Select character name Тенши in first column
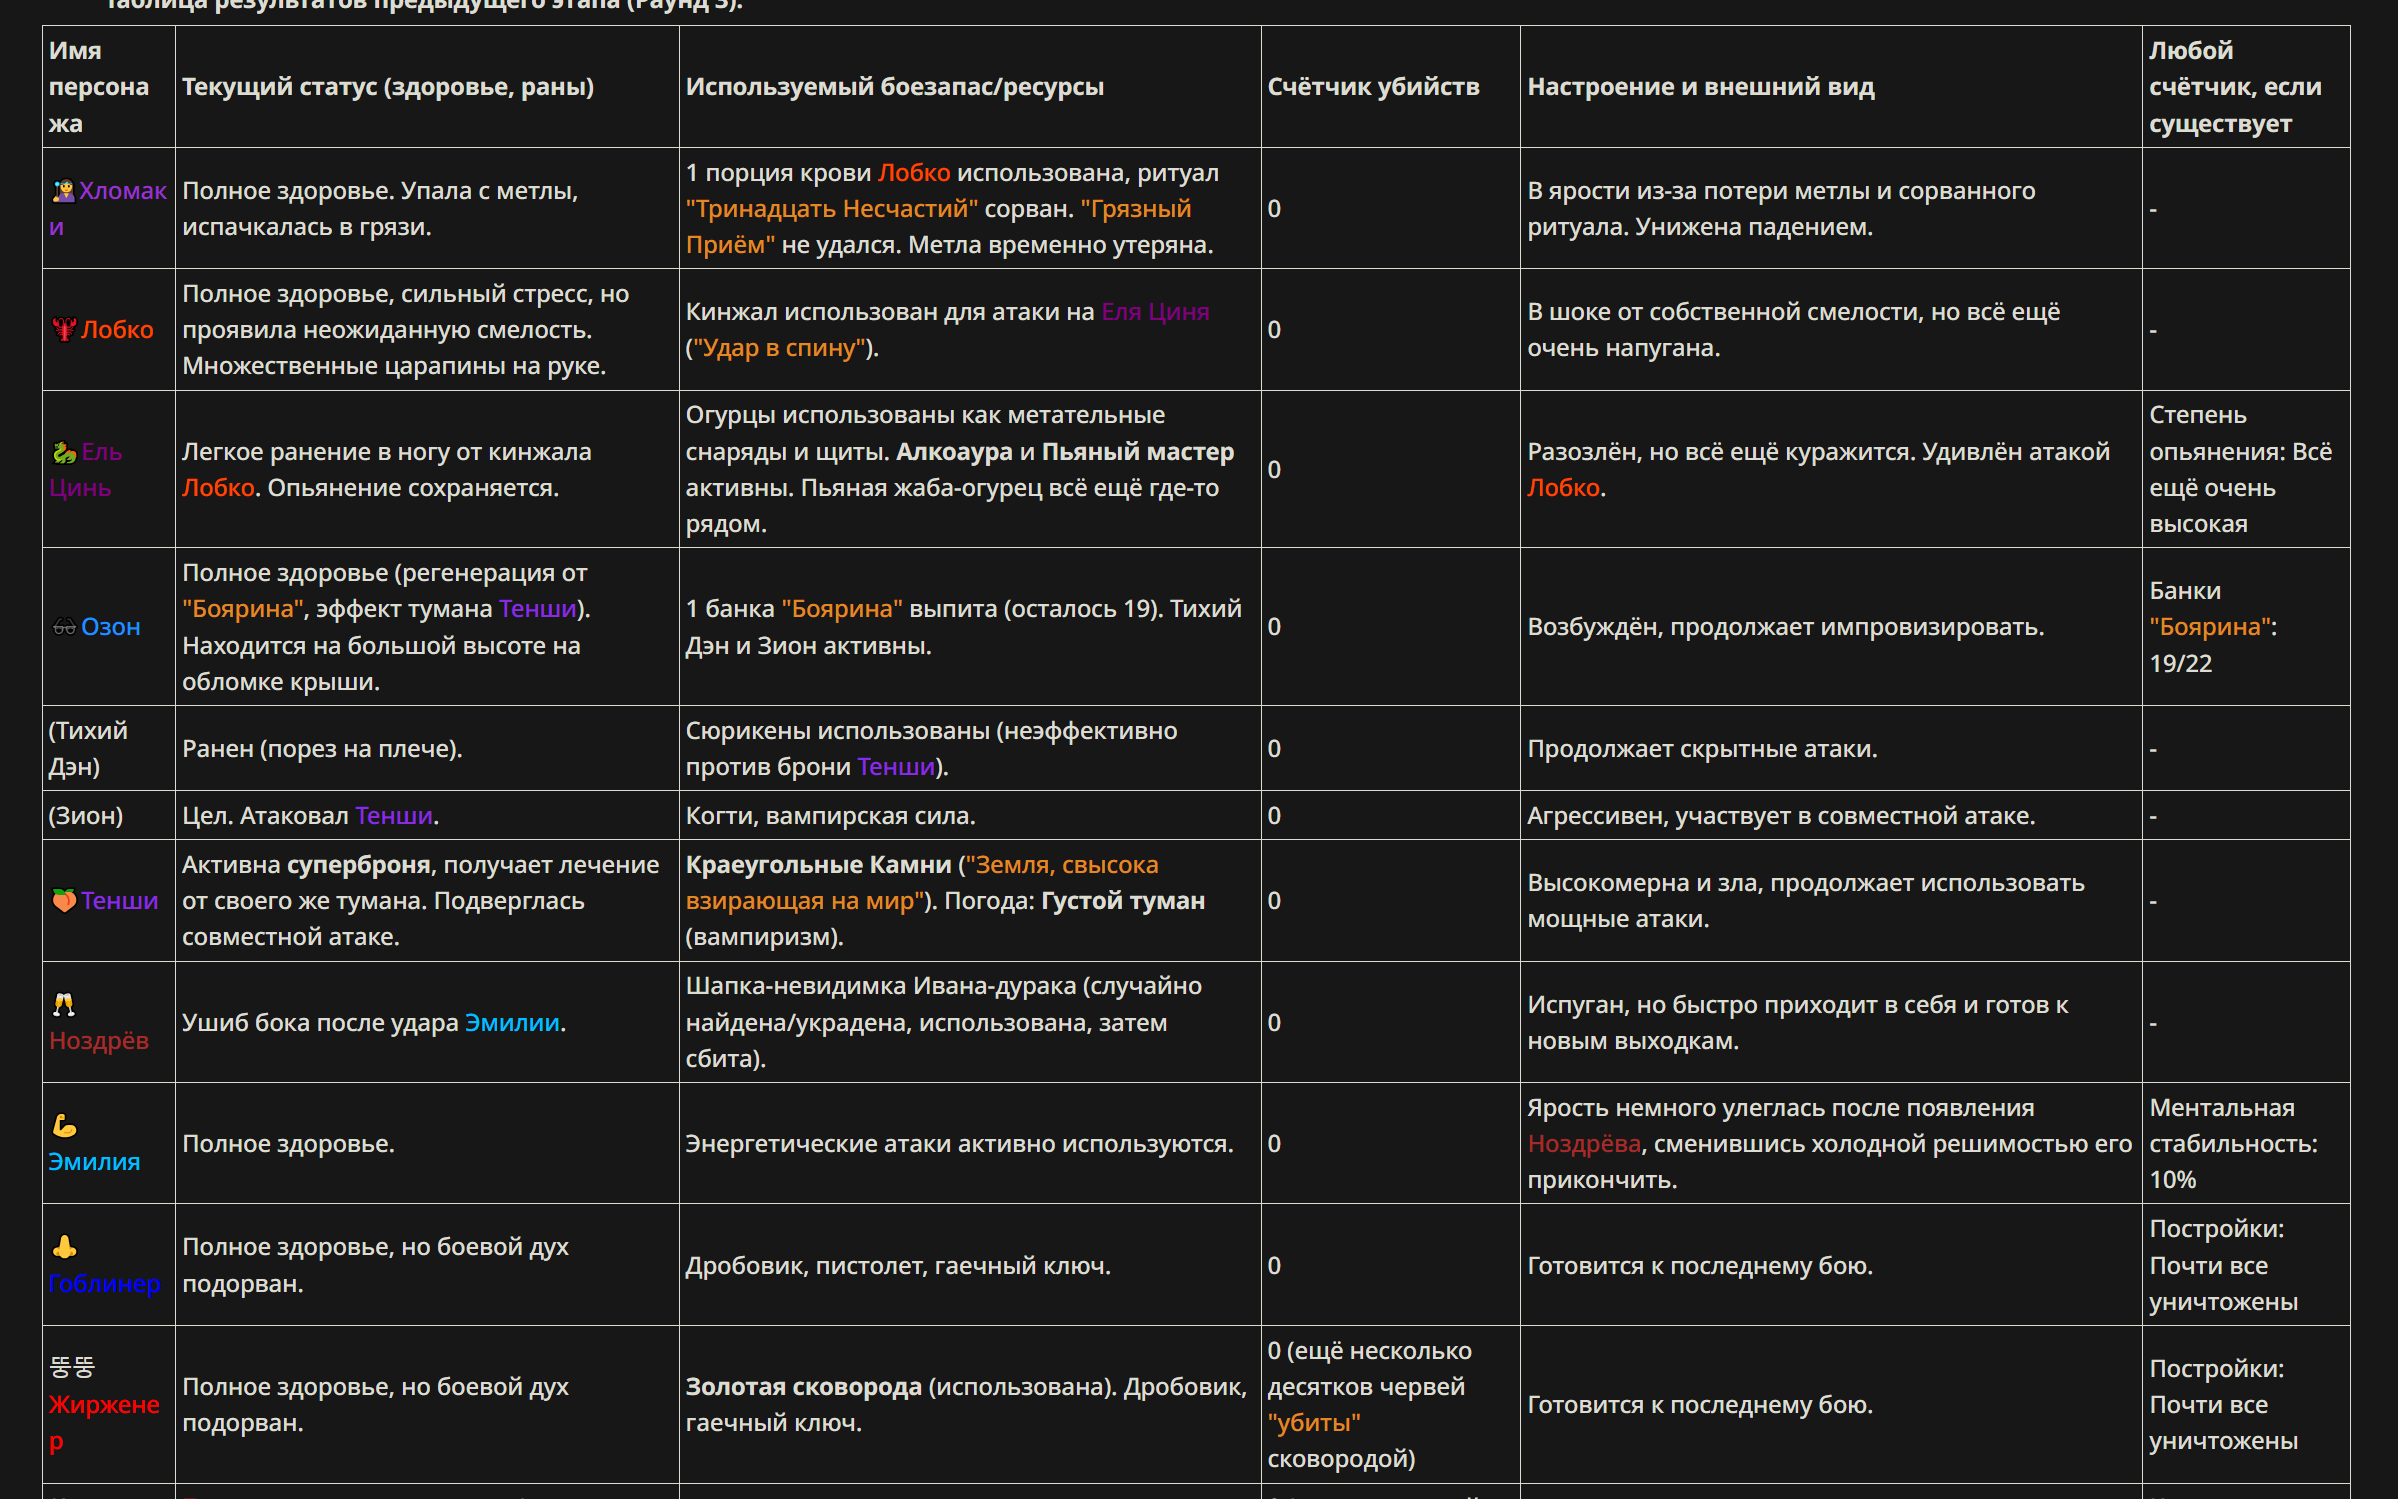 119,901
